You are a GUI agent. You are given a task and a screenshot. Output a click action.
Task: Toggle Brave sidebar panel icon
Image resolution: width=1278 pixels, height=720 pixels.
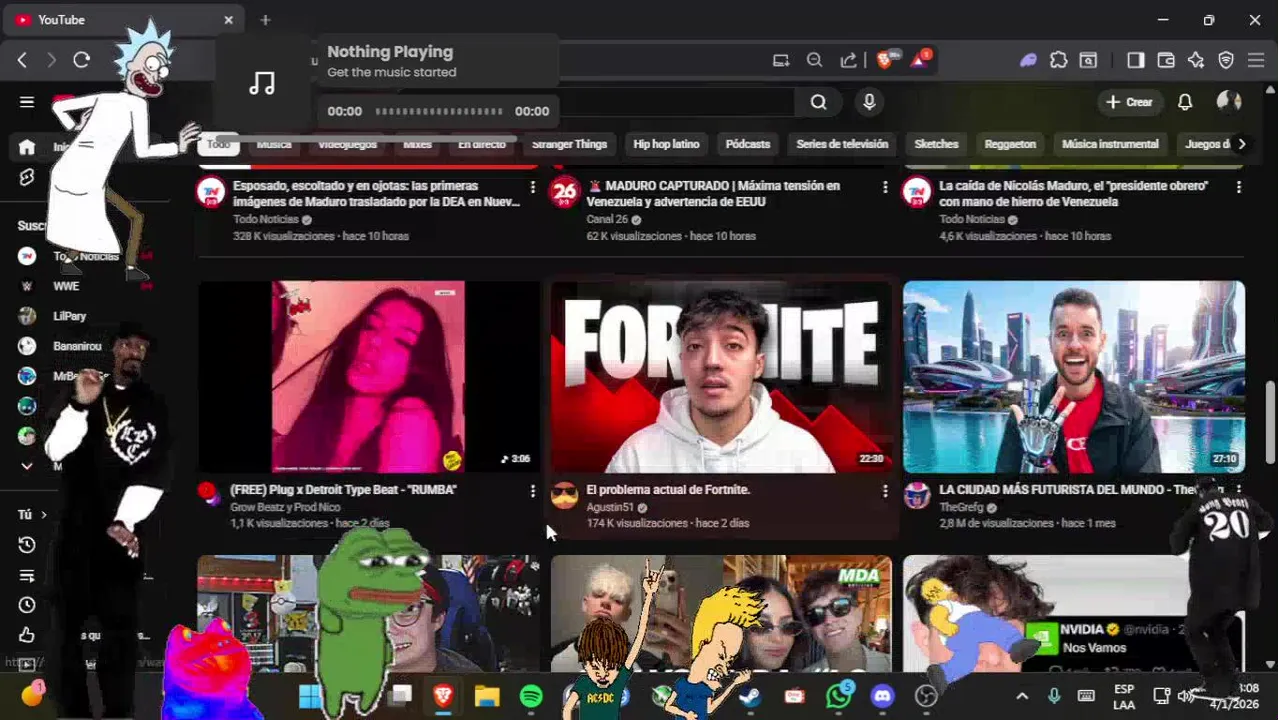pos(1135,60)
